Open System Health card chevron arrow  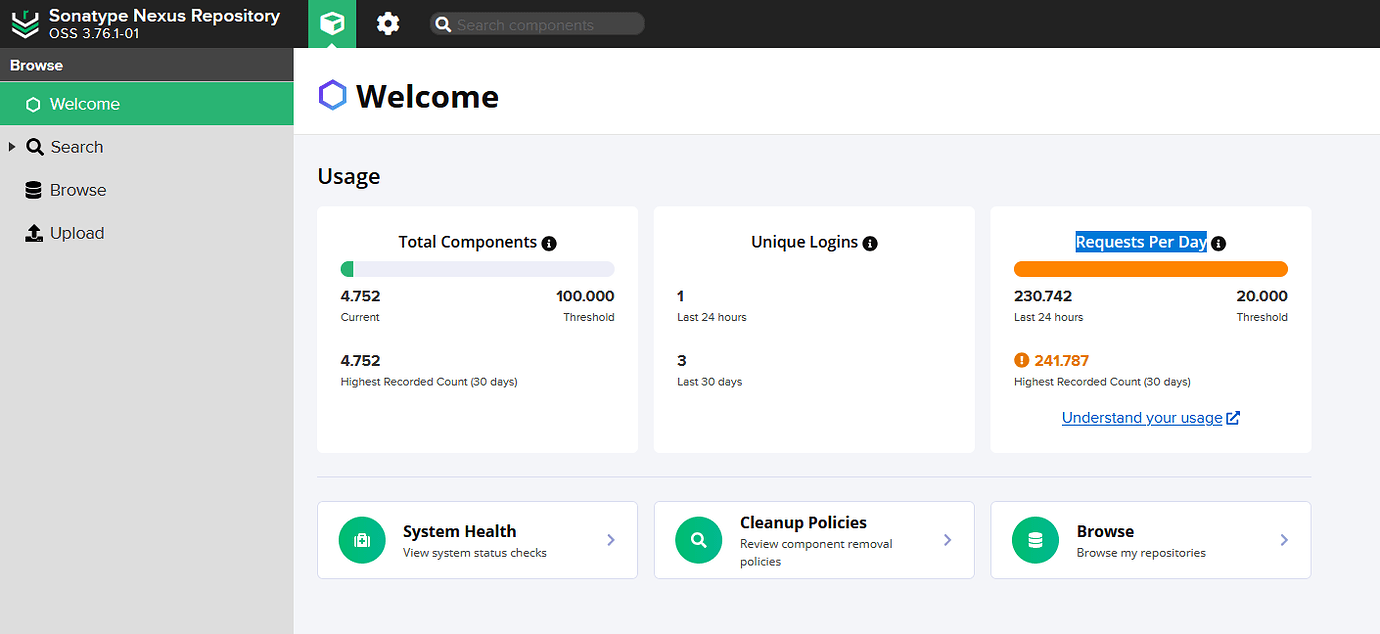pyautogui.click(x=611, y=540)
